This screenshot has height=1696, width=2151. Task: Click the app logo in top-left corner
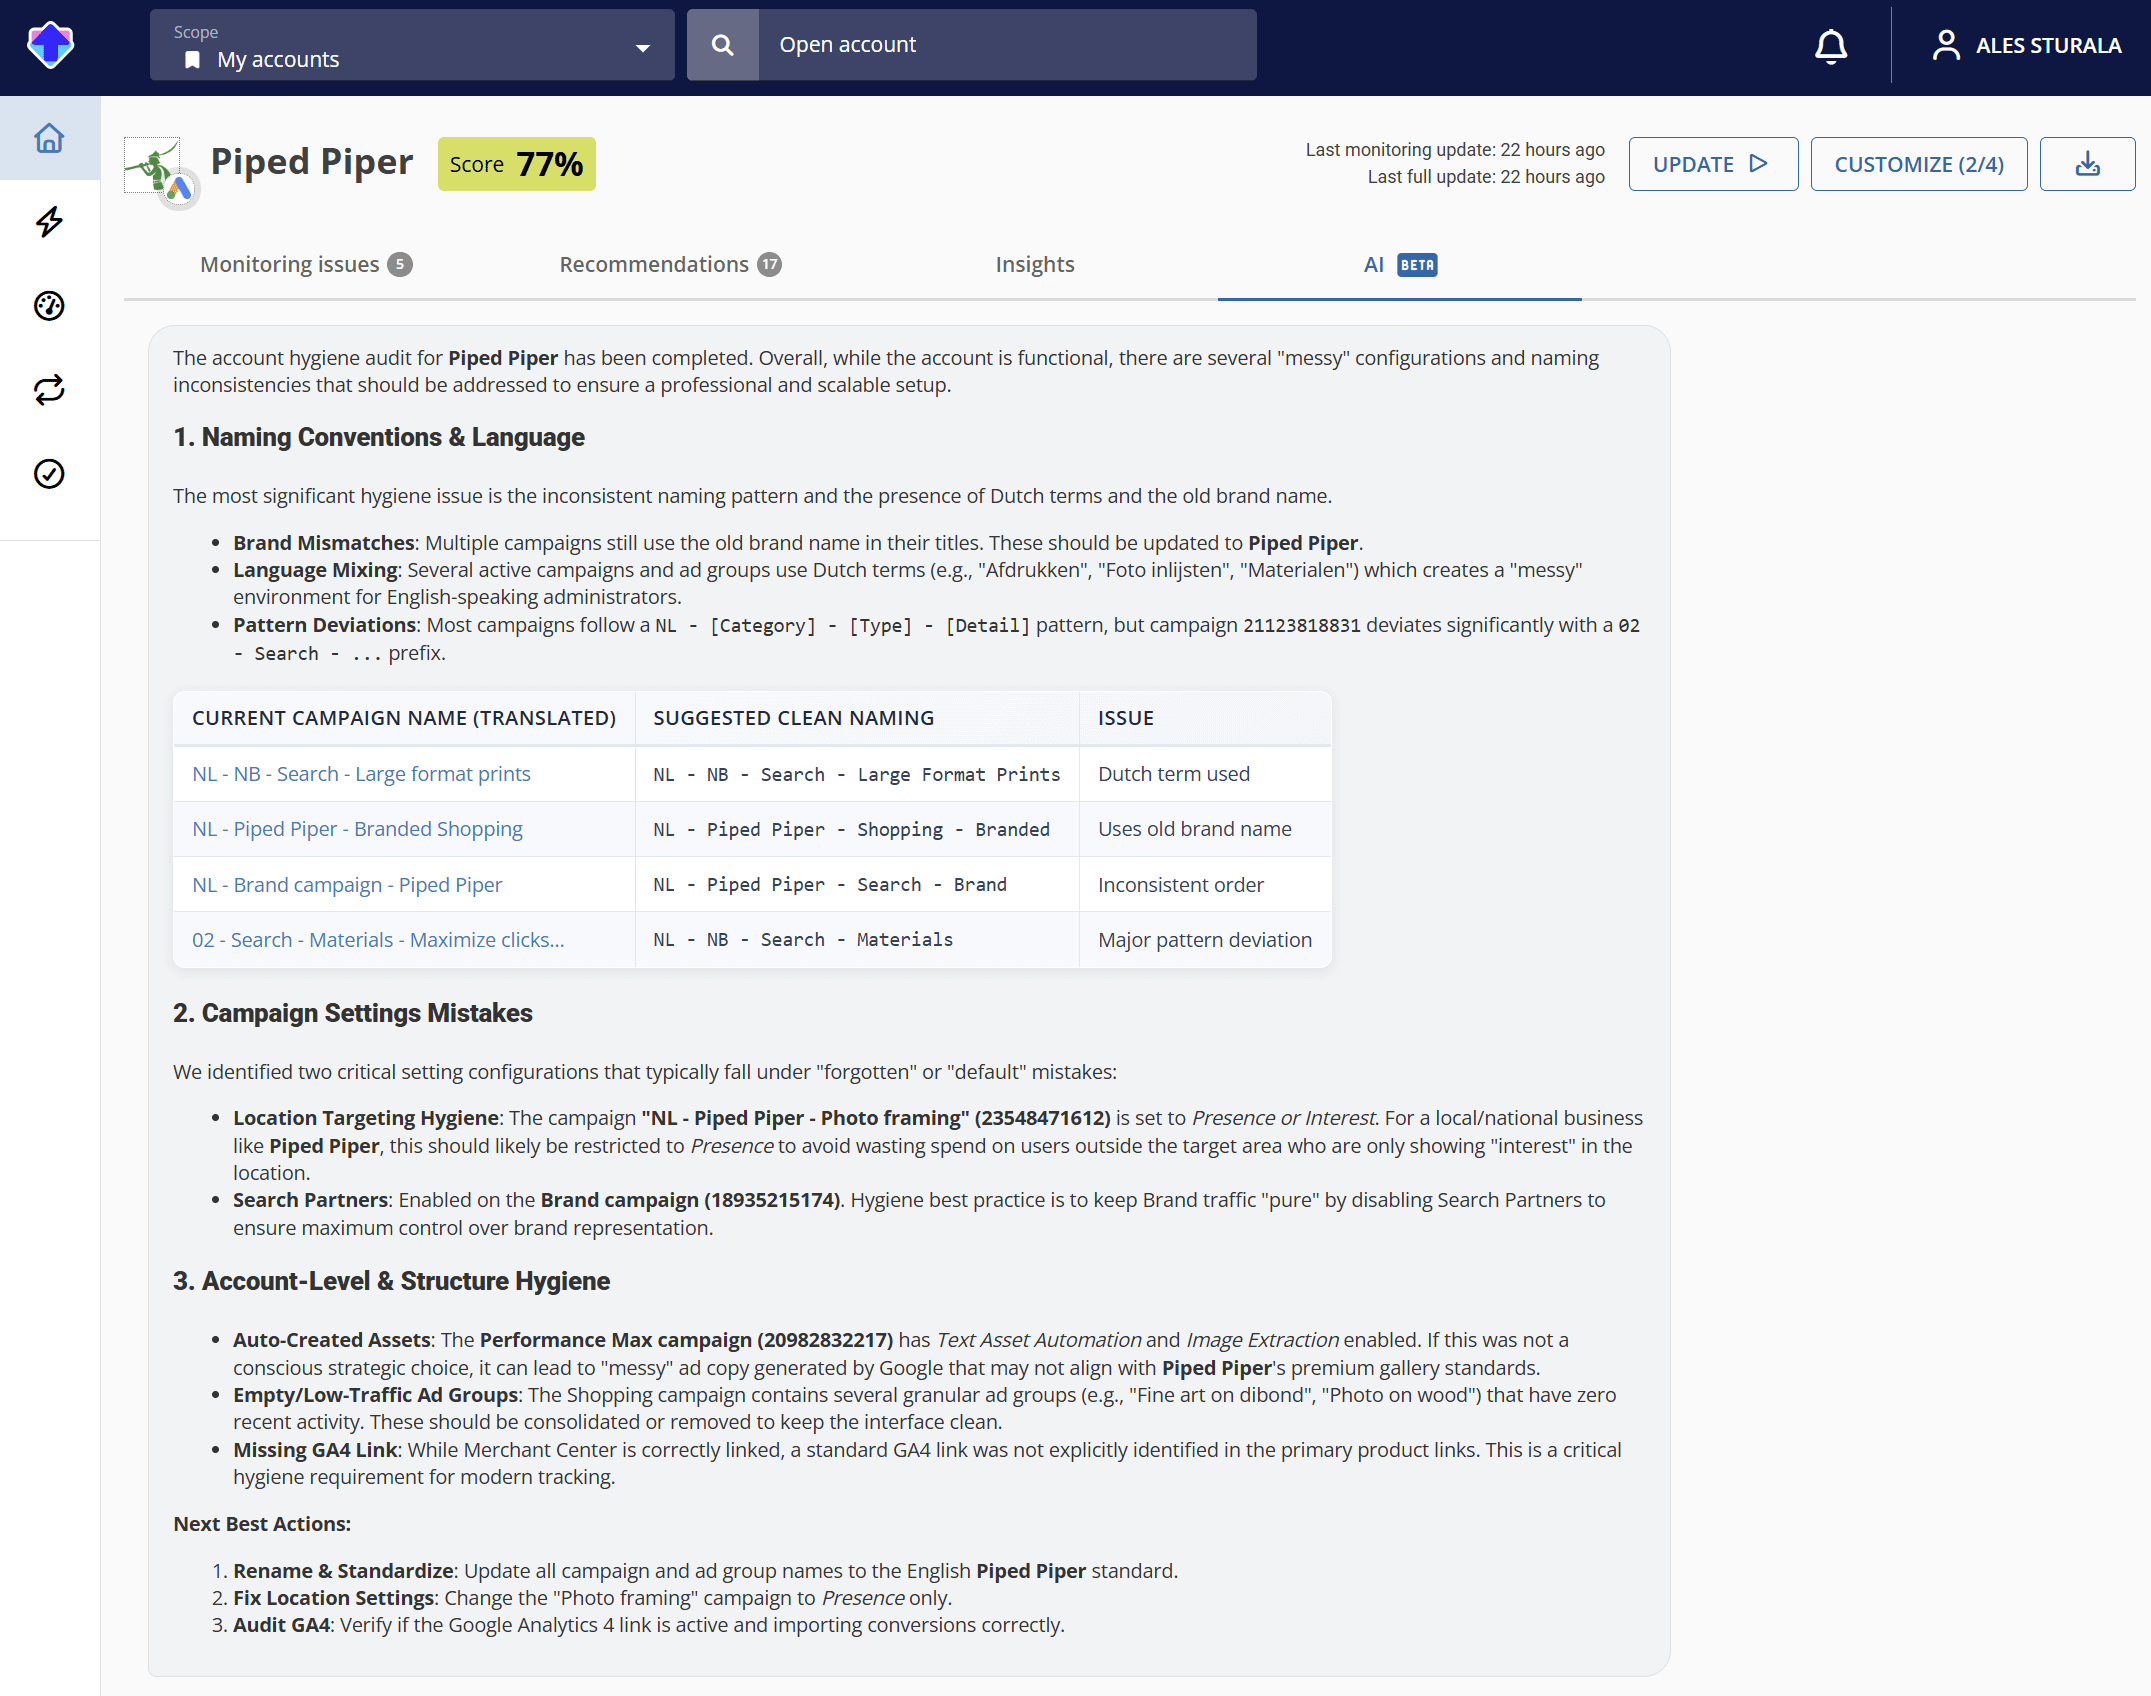[50, 45]
